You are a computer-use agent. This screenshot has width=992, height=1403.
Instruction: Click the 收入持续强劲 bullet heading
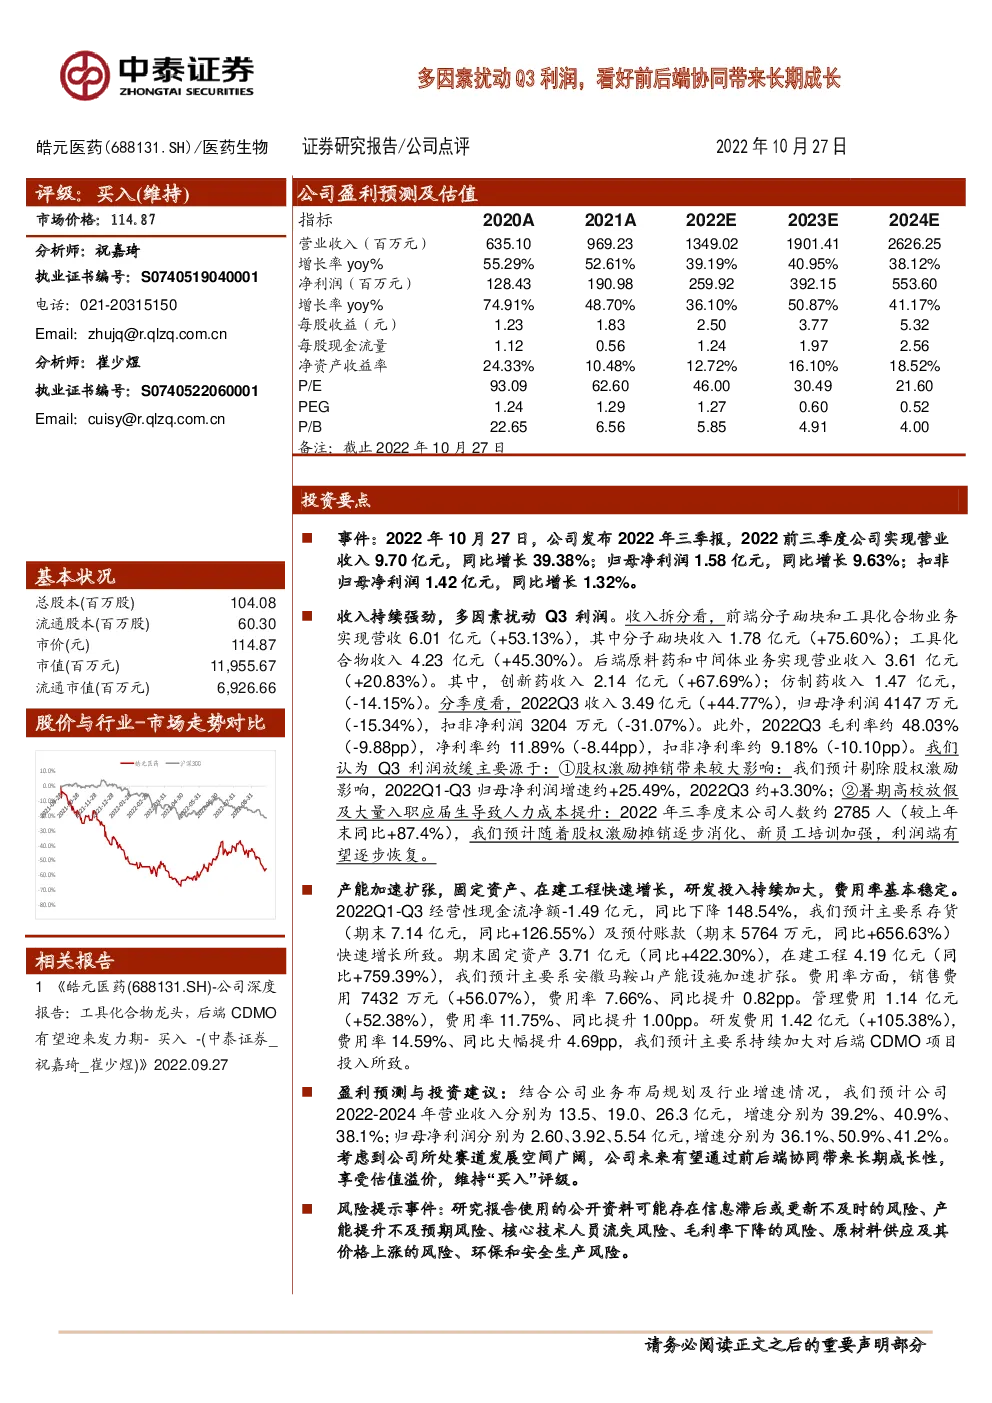pos(472,617)
